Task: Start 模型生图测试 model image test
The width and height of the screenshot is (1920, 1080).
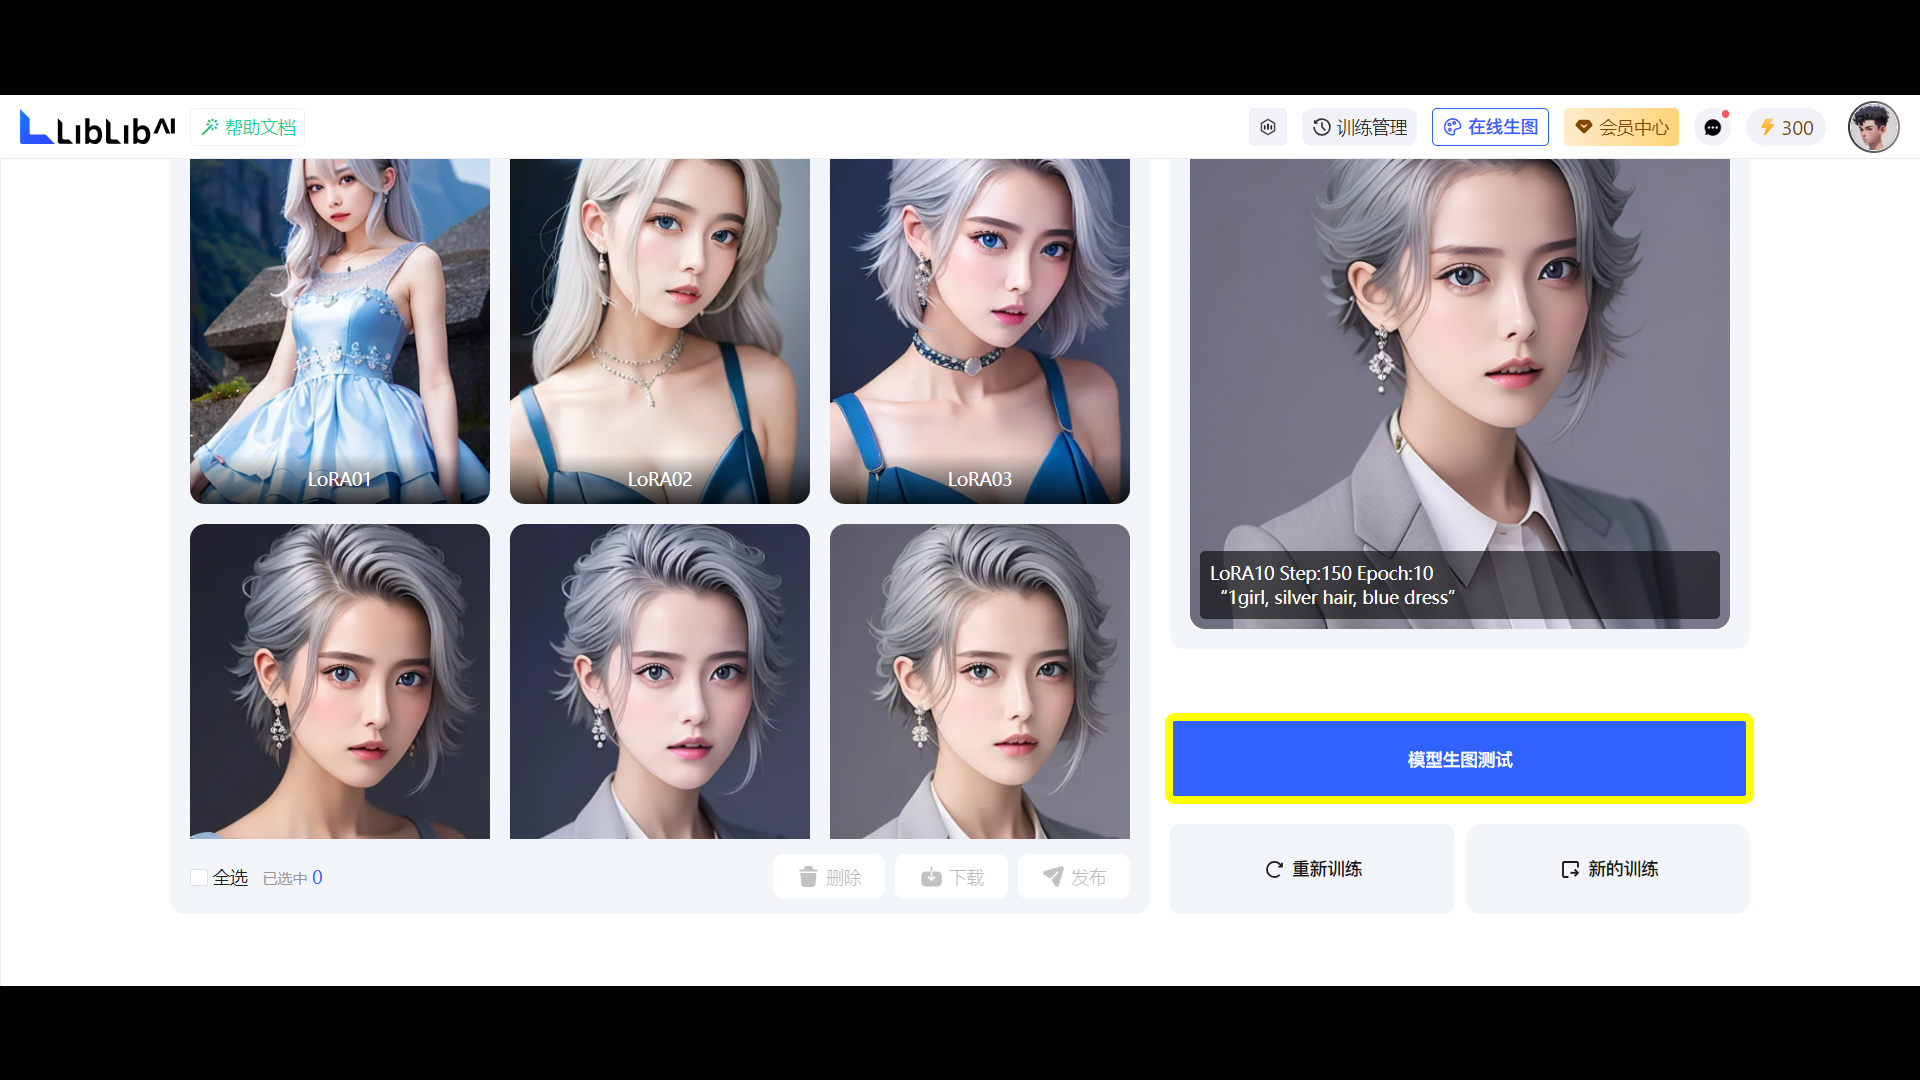Action: (x=1459, y=760)
